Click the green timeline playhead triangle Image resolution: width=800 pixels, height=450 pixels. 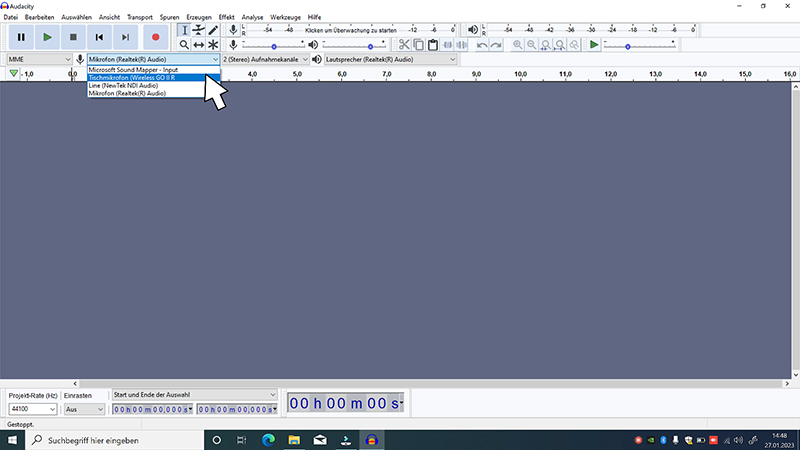click(x=13, y=74)
